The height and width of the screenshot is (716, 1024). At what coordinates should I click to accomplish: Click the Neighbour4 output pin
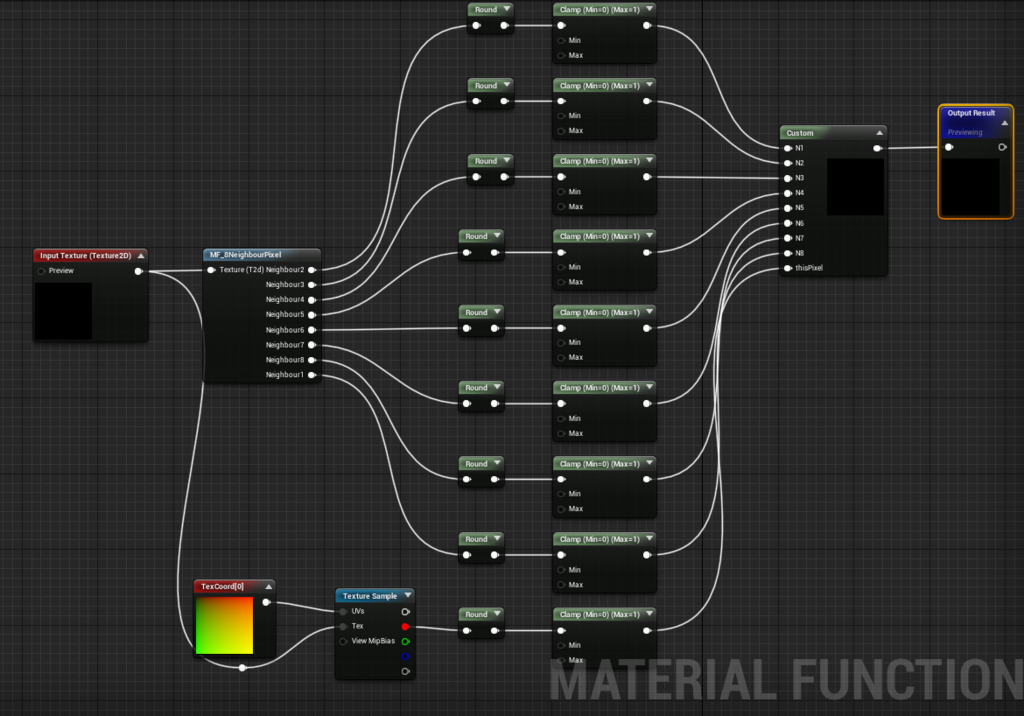(x=312, y=300)
